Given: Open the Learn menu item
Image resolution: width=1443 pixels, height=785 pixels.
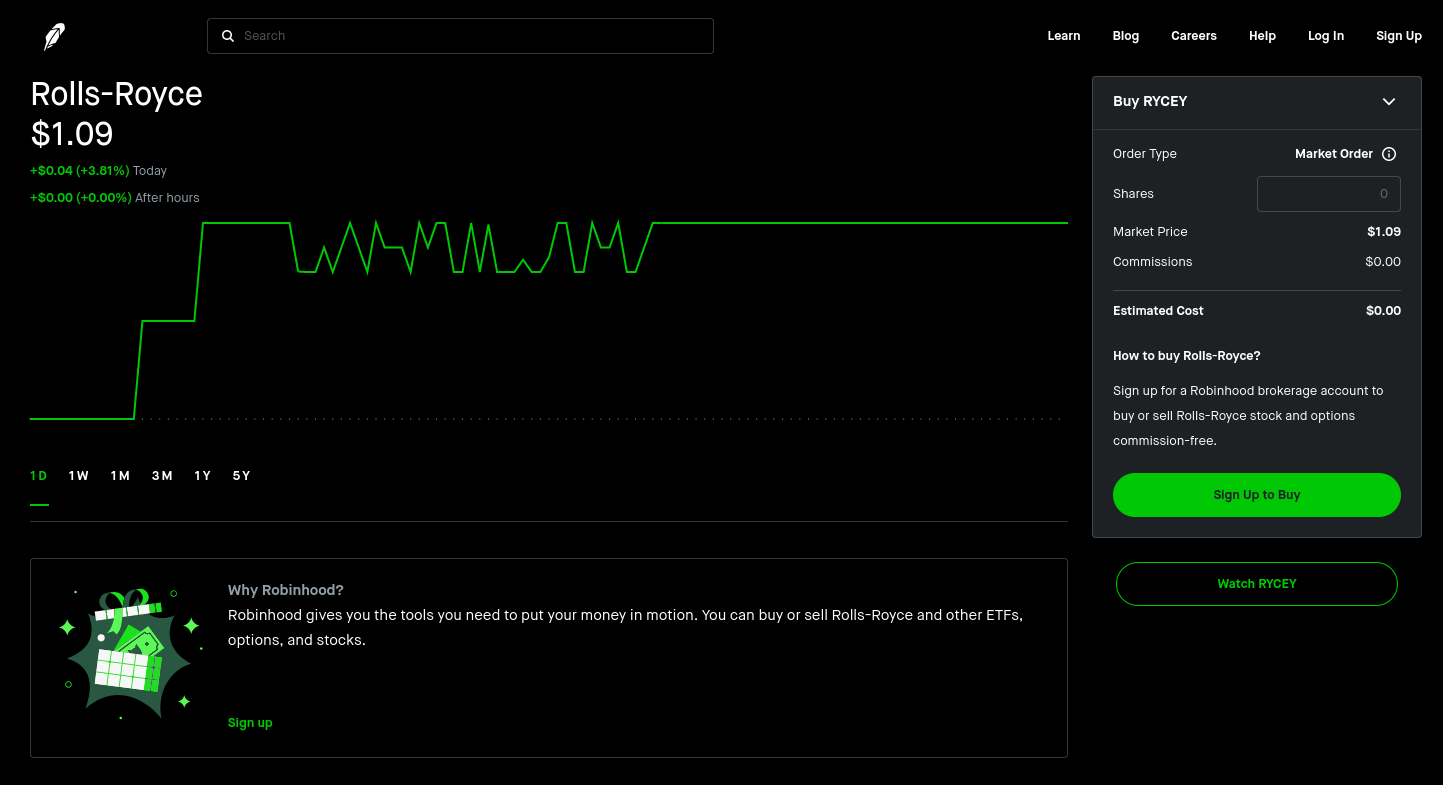Looking at the screenshot, I should [1064, 36].
